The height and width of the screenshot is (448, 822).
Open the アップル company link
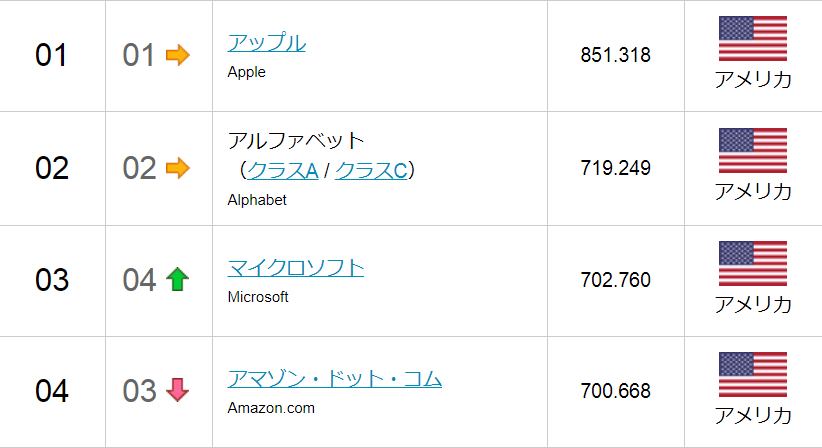[x=266, y=42]
